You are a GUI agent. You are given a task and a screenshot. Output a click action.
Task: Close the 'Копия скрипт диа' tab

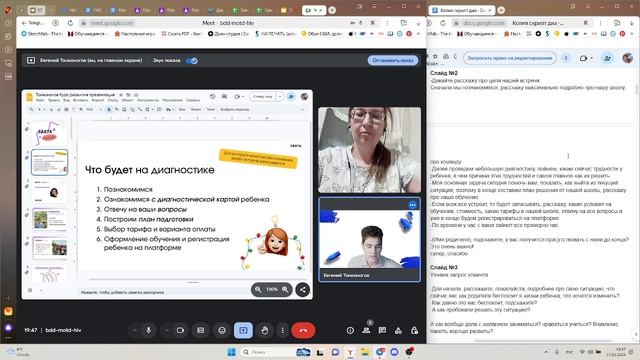click(490, 10)
